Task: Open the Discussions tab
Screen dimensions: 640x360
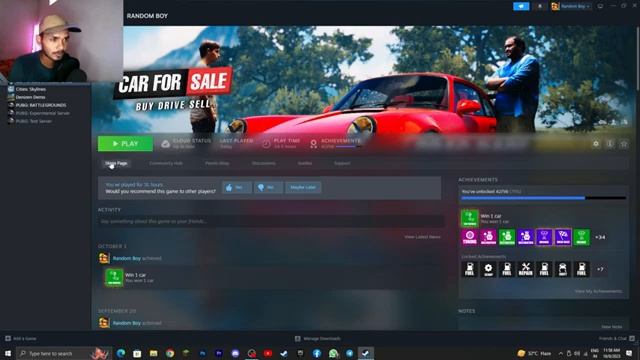Action: (264, 163)
